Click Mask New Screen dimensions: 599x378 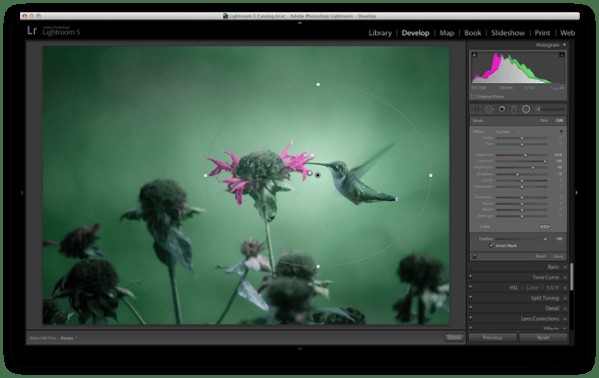coord(544,120)
